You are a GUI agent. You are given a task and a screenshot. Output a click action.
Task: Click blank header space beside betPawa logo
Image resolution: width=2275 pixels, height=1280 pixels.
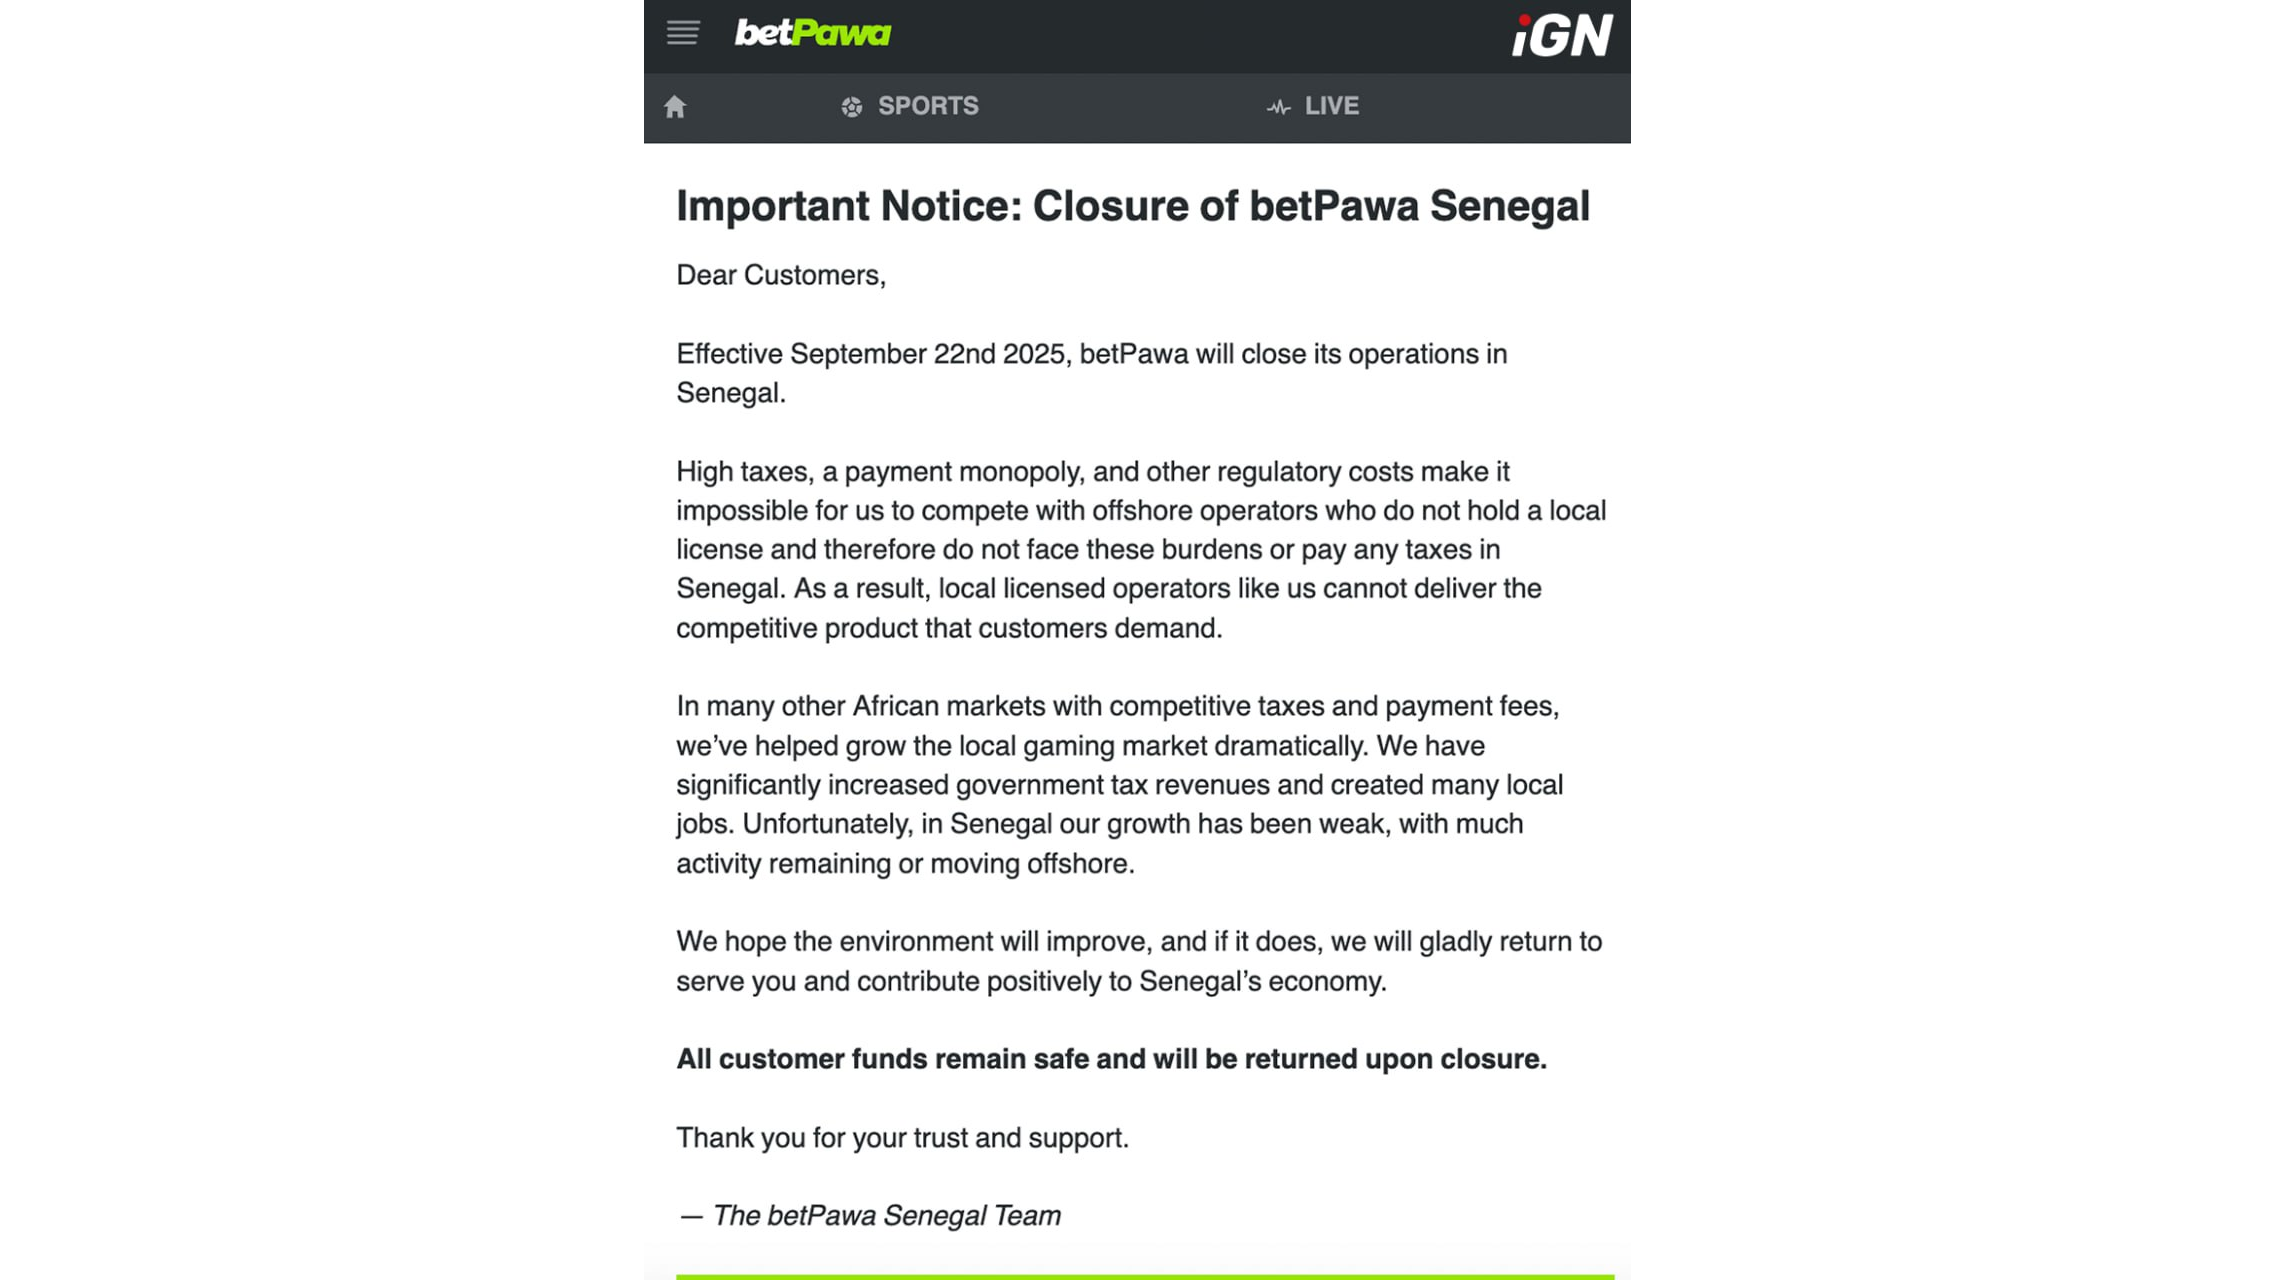coord(1200,35)
